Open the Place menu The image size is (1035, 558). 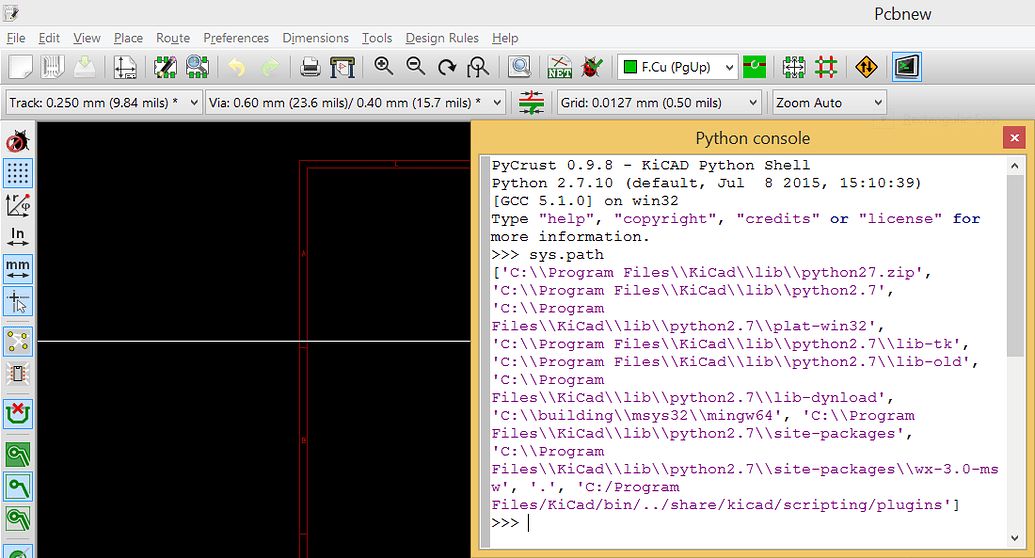128,38
